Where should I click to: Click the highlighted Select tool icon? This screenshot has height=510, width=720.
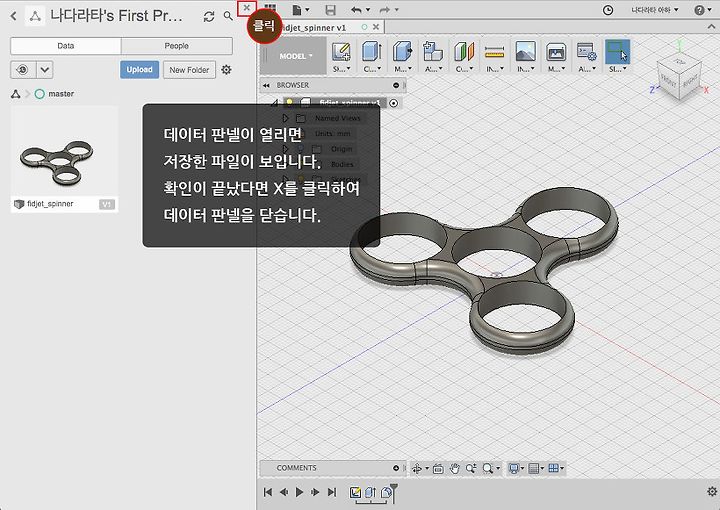(617, 51)
